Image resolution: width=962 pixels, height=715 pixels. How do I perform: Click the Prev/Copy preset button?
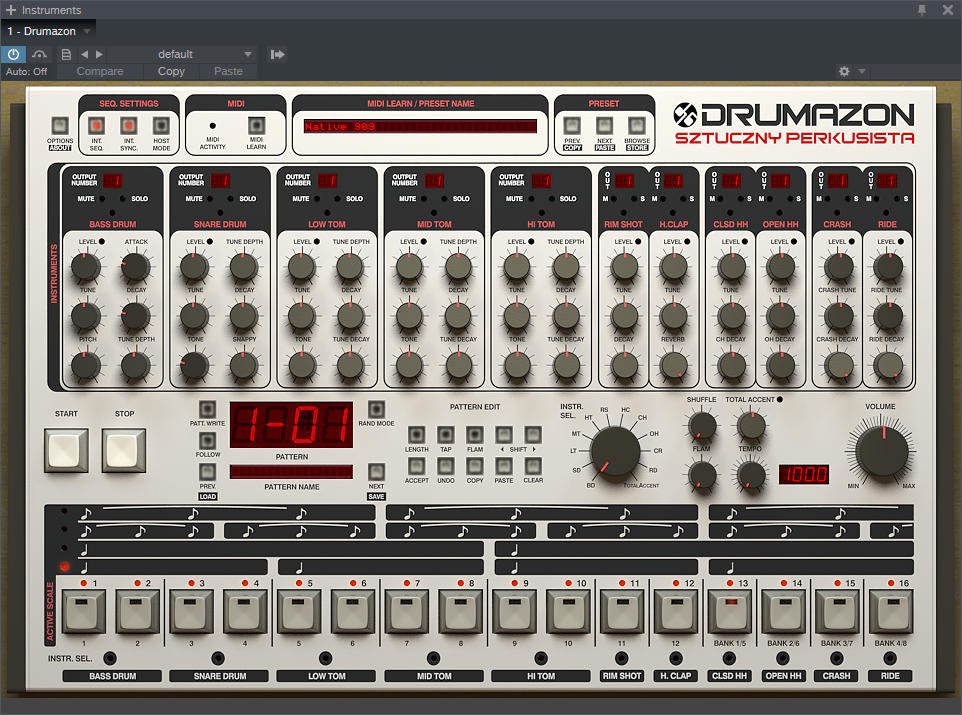pyautogui.click(x=572, y=126)
